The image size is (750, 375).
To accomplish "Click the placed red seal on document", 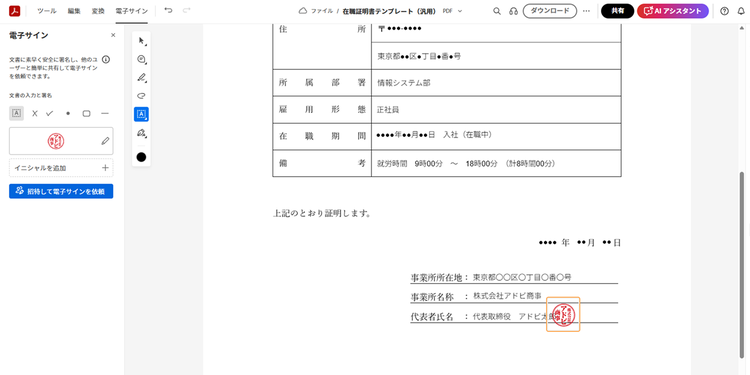I will [x=563, y=315].
